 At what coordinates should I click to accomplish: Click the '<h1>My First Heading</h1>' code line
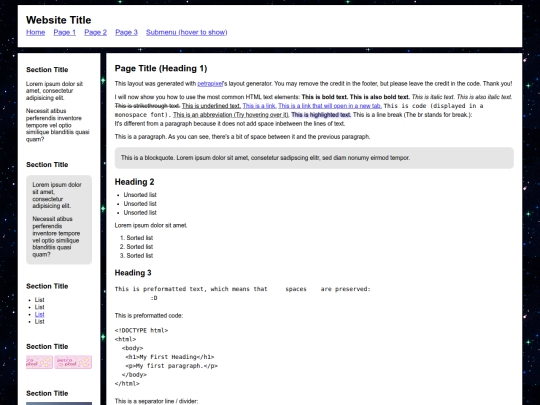[170, 357]
